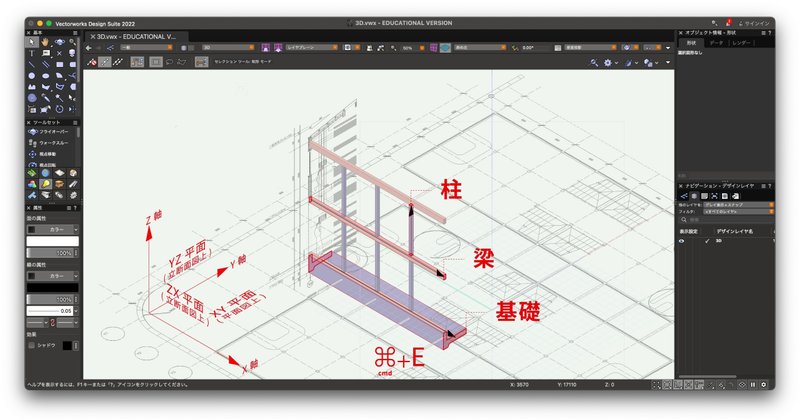800x419 pixels.
Task: Toggle single object scaling mode
Action: point(105,62)
